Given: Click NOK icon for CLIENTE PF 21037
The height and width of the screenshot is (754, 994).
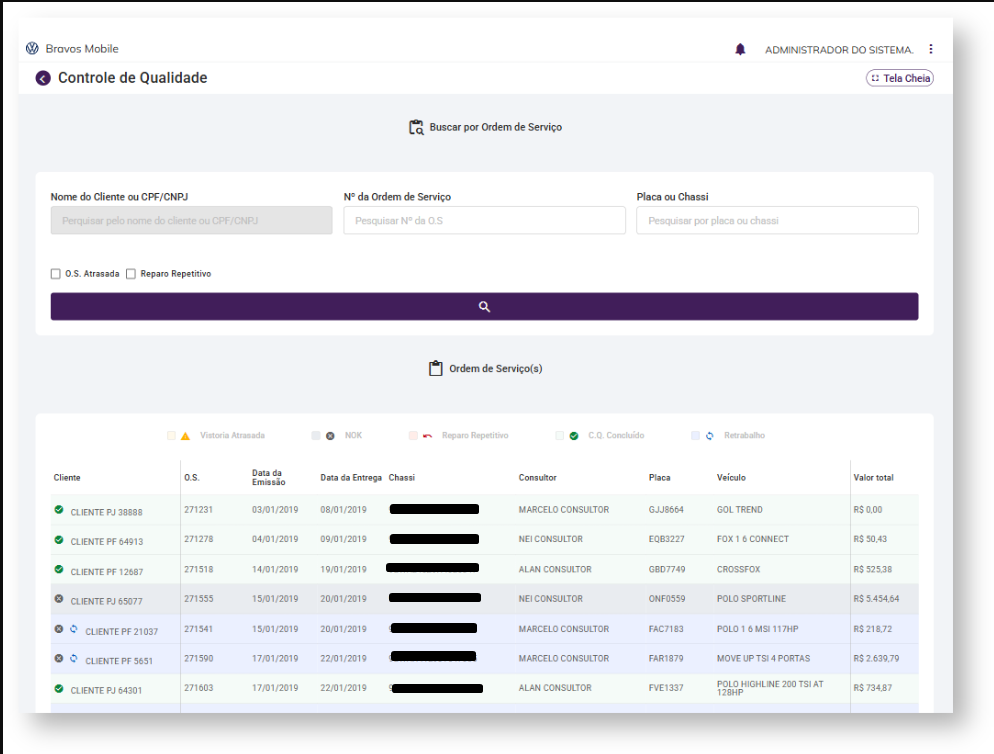Looking at the screenshot, I should tap(59, 629).
